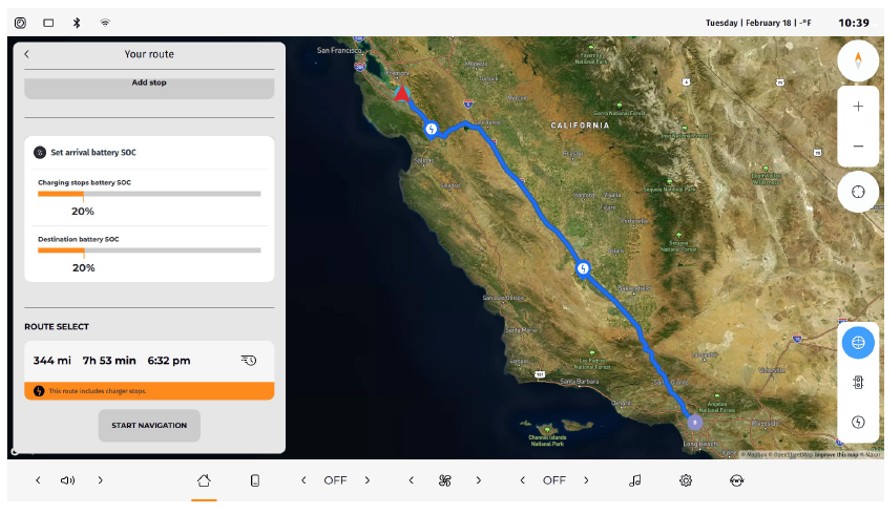Recenter map on current location
The image size is (891, 508).
coord(858,191)
